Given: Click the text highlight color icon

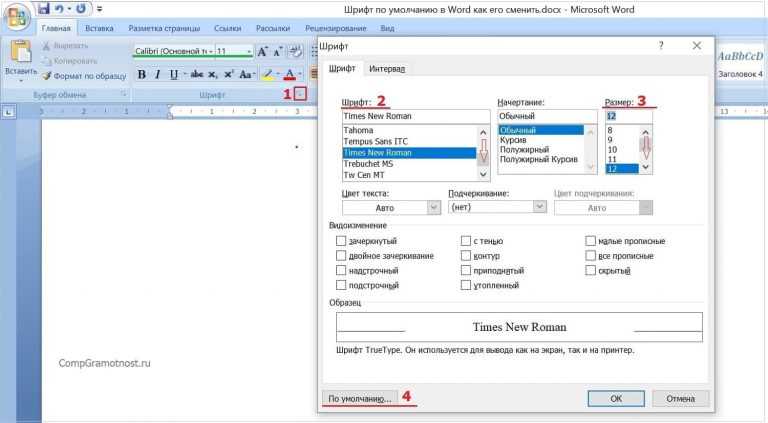Looking at the screenshot, I should [267, 74].
